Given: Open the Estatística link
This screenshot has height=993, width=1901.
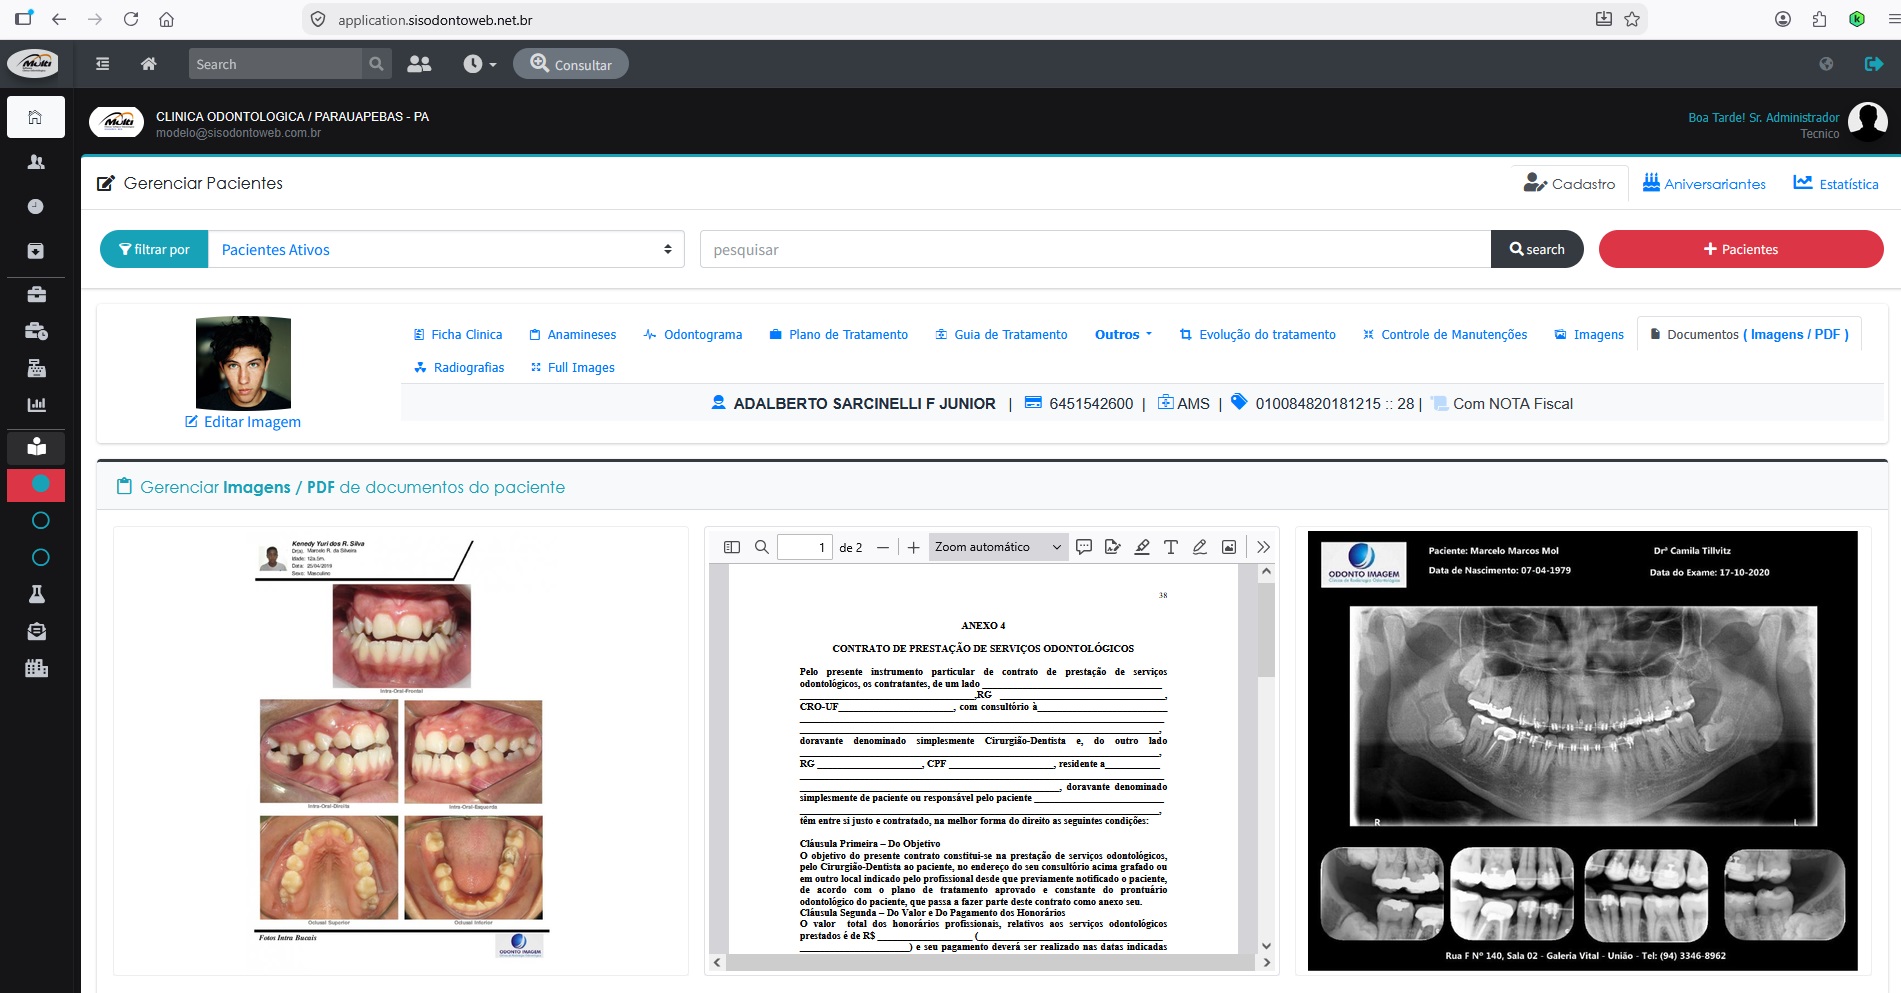Looking at the screenshot, I should pyautogui.click(x=1836, y=184).
